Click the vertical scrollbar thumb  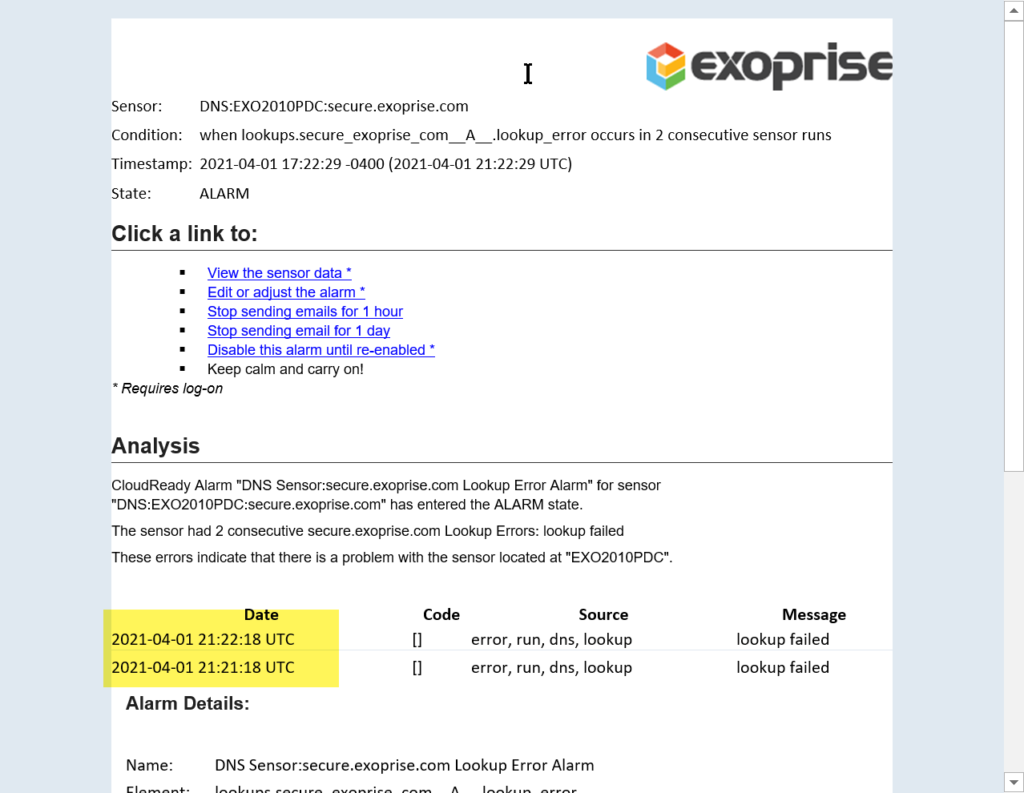pos(1014,246)
